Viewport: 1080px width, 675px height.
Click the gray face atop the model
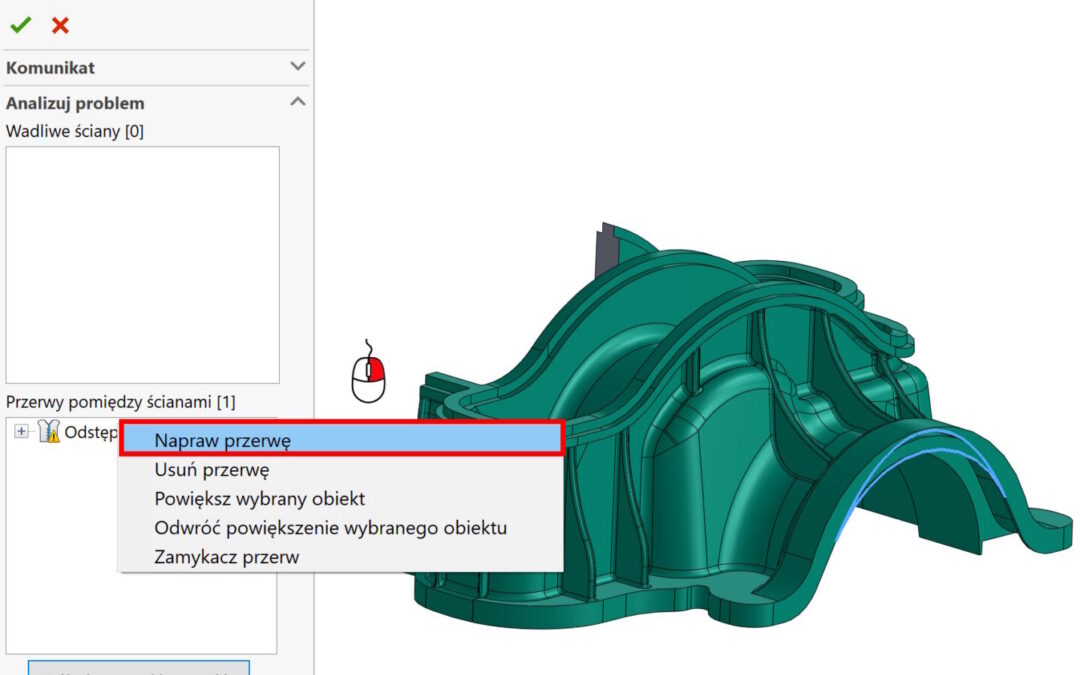click(x=601, y=250)
